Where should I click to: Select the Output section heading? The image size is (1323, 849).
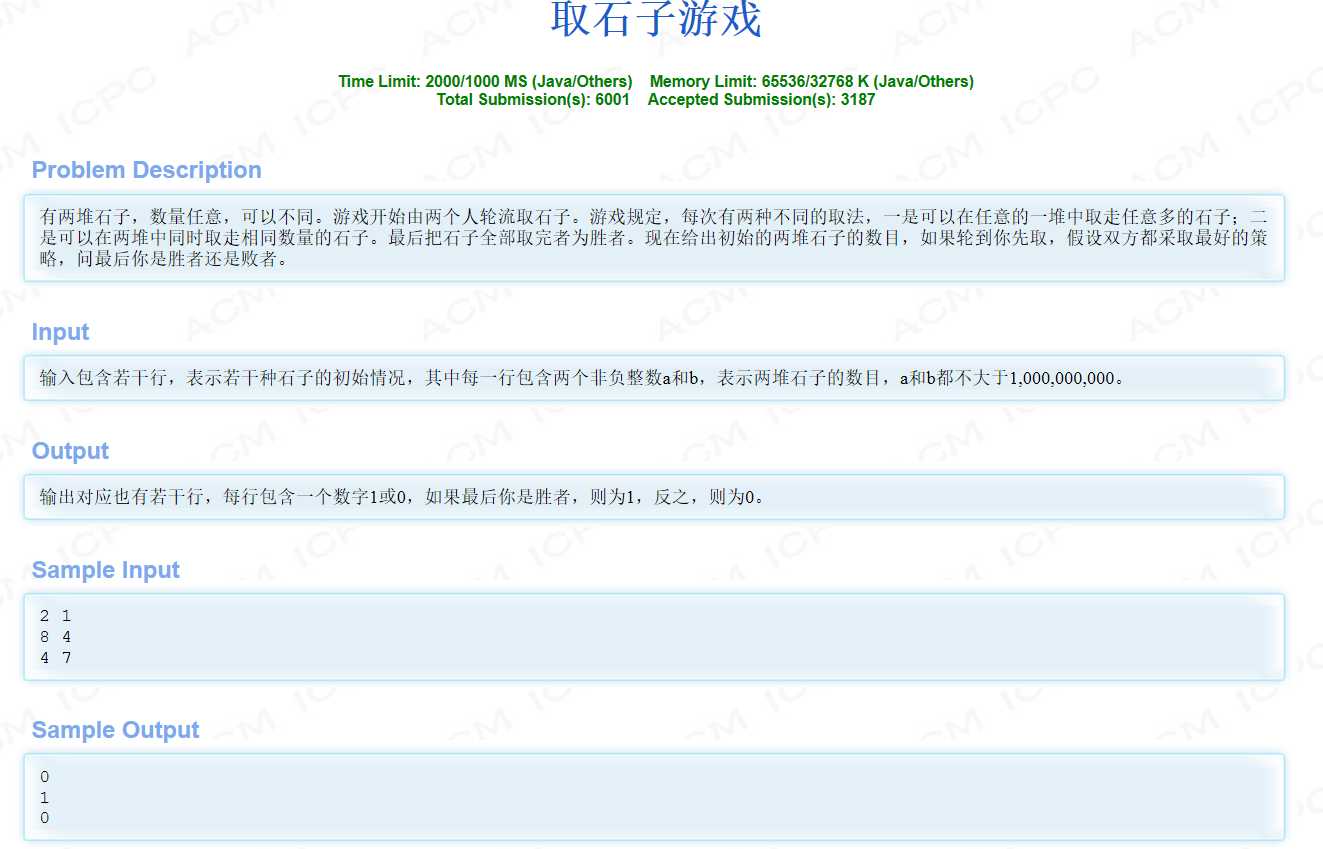point(70,451)
